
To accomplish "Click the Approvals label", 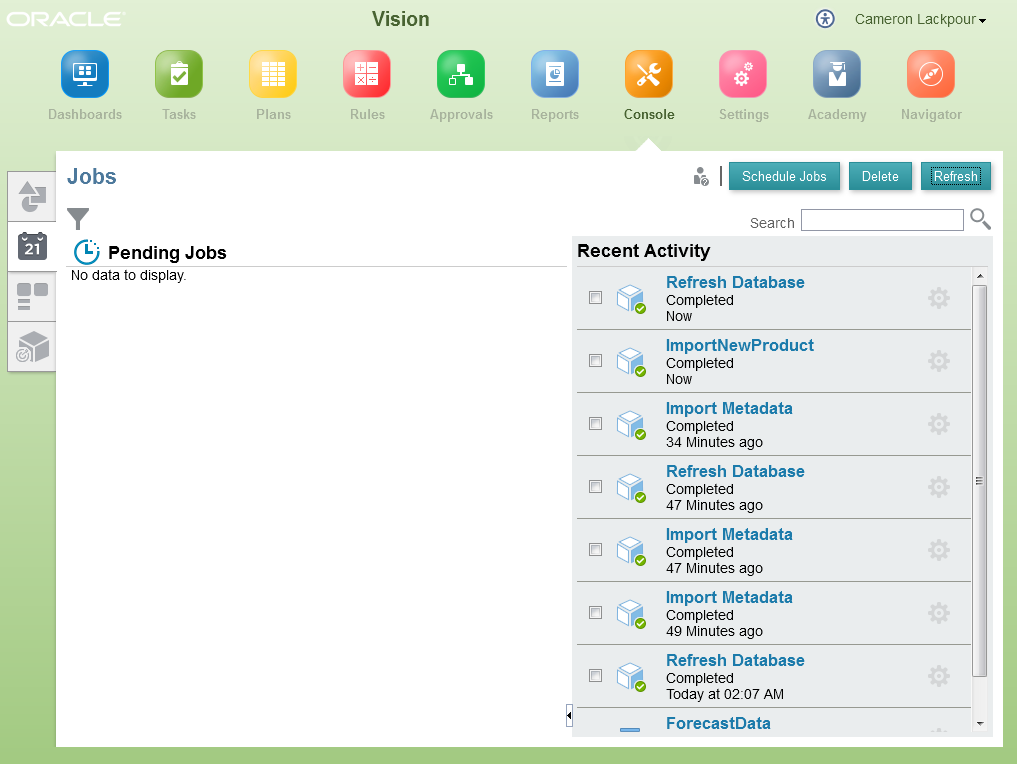I will [461, 114].
